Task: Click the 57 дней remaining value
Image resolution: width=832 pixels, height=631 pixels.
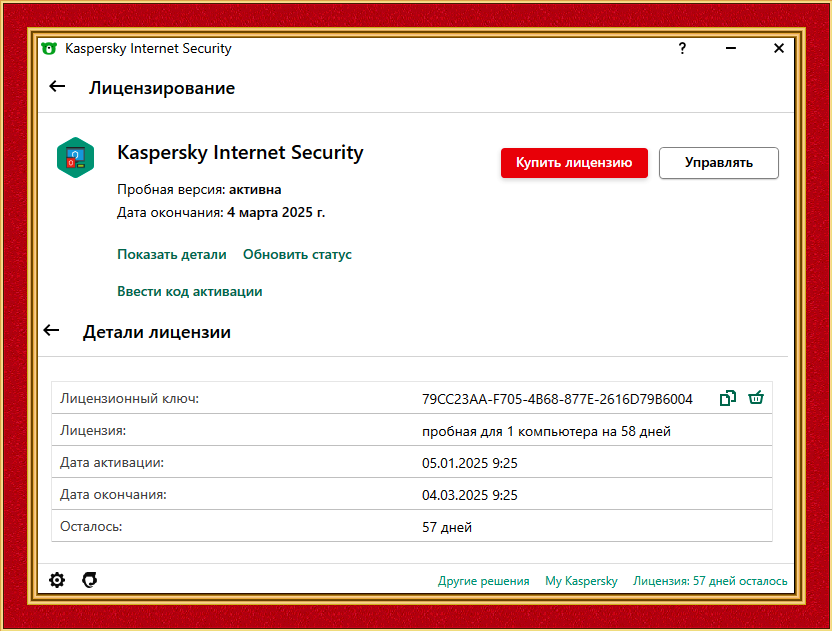Action: (447, 528)
